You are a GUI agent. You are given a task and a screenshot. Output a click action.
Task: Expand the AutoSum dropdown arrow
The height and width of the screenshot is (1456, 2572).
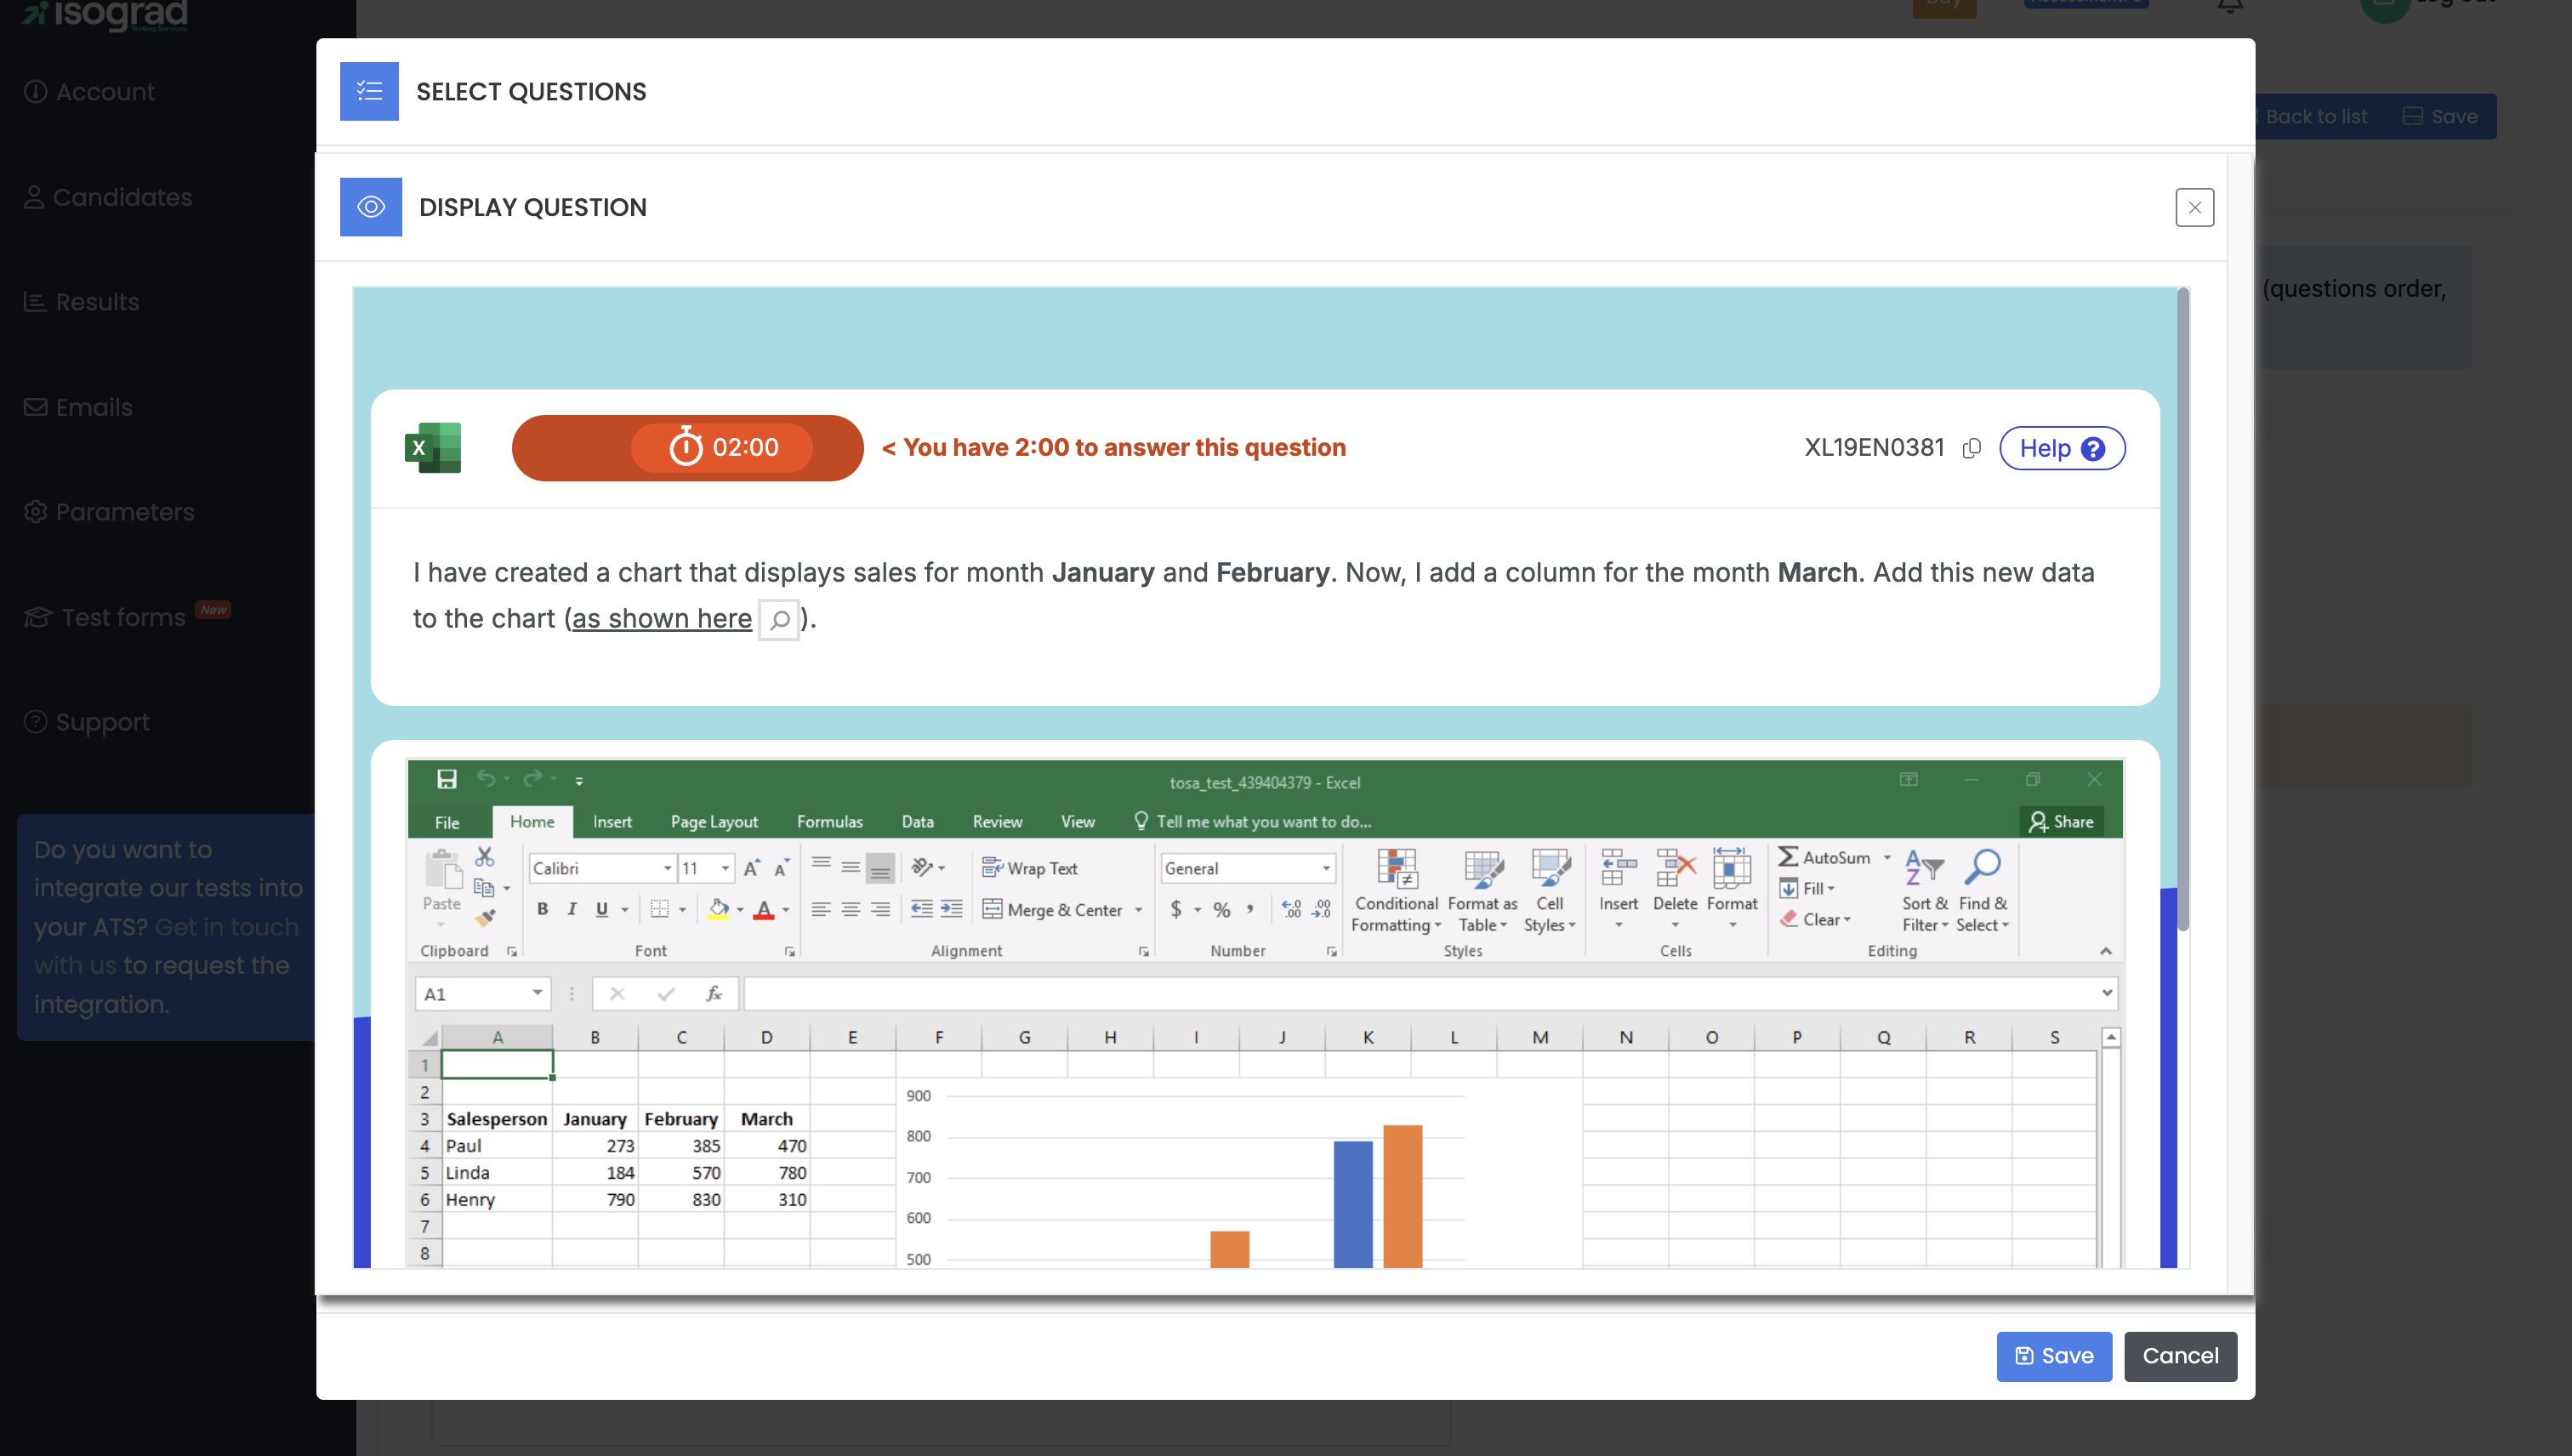[x=1887, y=857]
